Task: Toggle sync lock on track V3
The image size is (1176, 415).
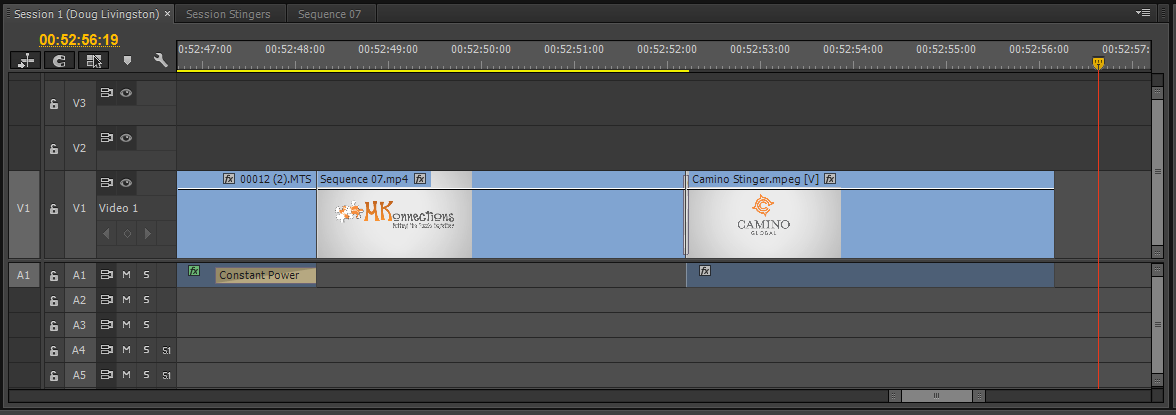Action: [106, 93]
